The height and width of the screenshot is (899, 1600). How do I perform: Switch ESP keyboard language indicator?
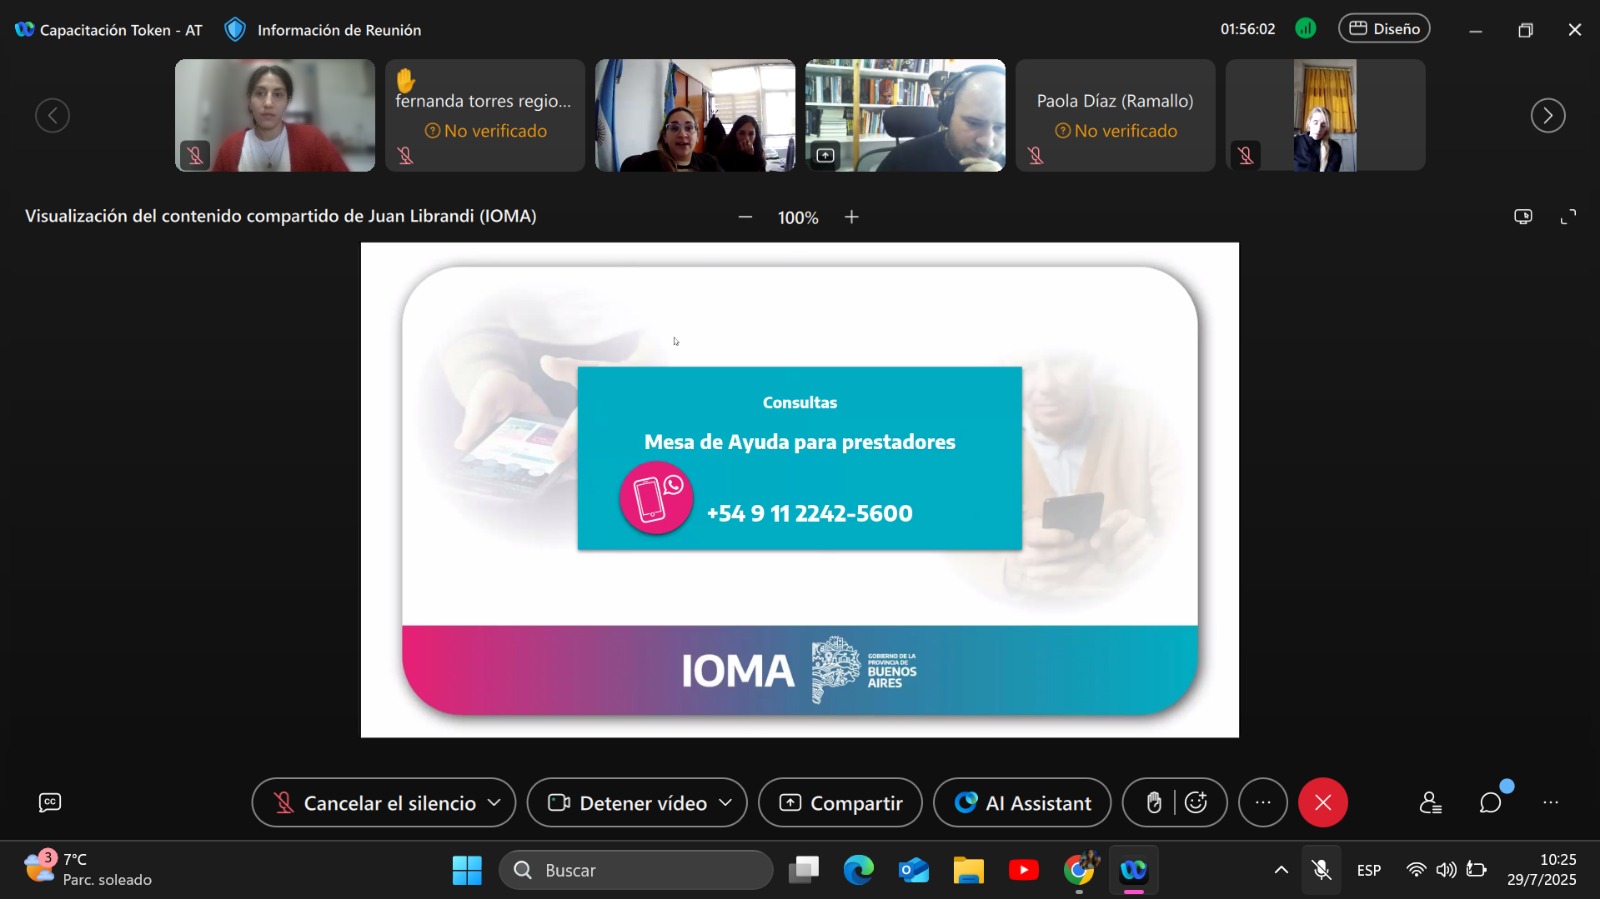click(1369, 870)
